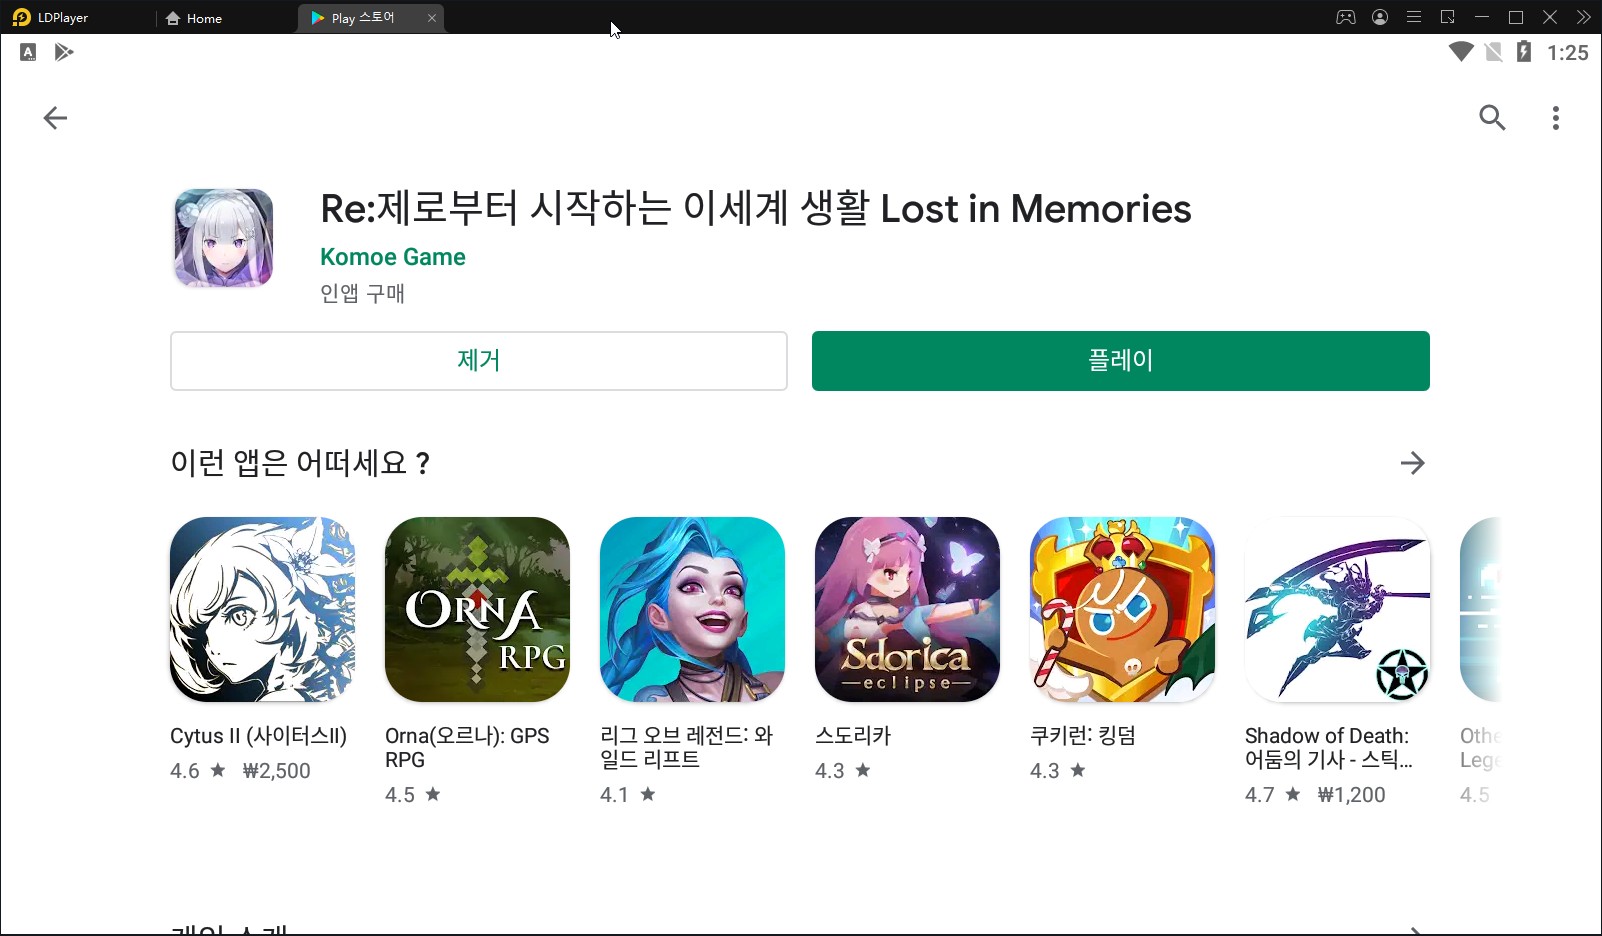Click the green 플레이 button
The width and height of the screenshot is (1602, 936).
pos(1121,361)
